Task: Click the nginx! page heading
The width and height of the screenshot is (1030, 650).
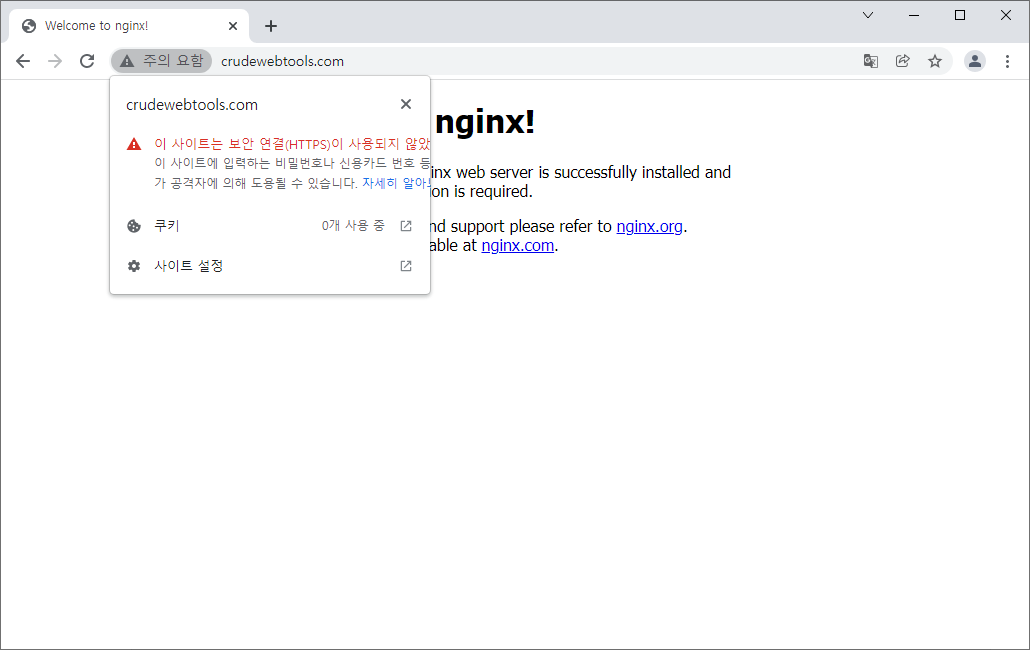Action: point(485,122)
